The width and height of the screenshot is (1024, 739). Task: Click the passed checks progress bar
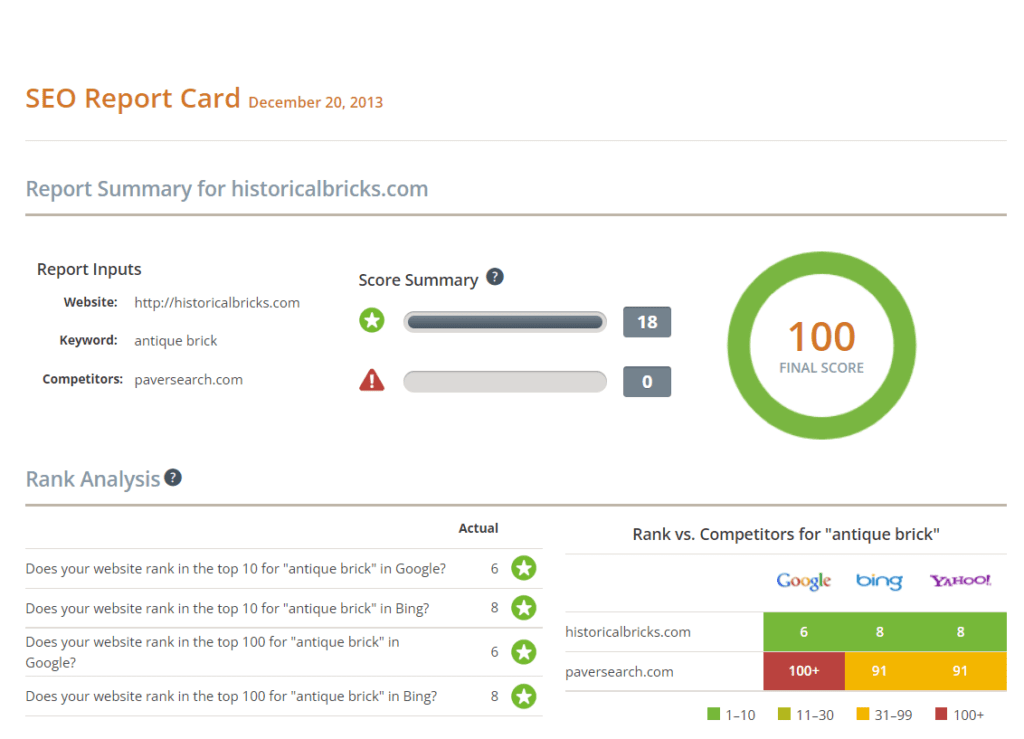pos(505,322)
